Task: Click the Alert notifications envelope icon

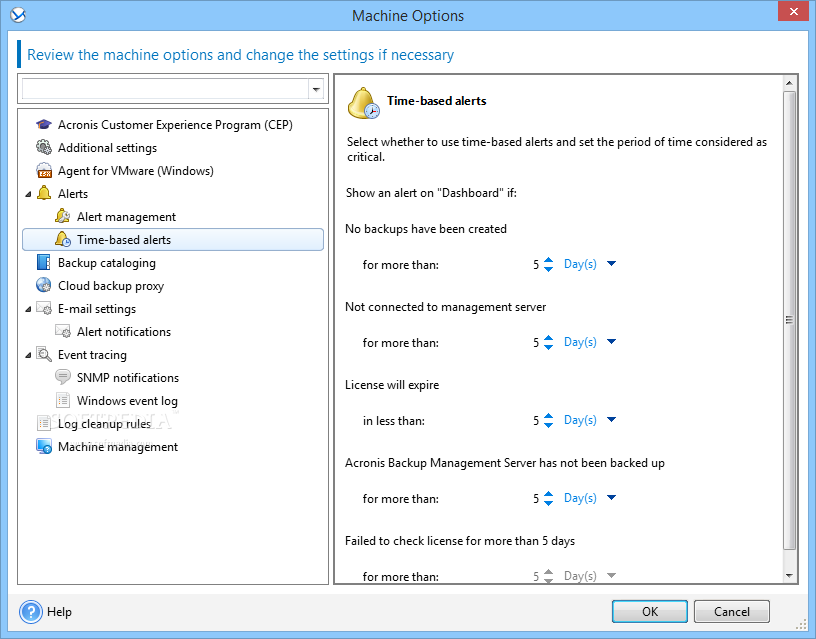Action: click(62, 331)
